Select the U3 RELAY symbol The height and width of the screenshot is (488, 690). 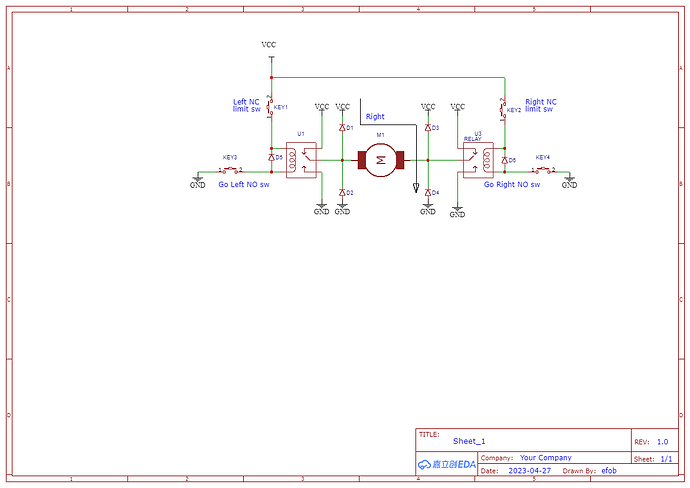478,160
